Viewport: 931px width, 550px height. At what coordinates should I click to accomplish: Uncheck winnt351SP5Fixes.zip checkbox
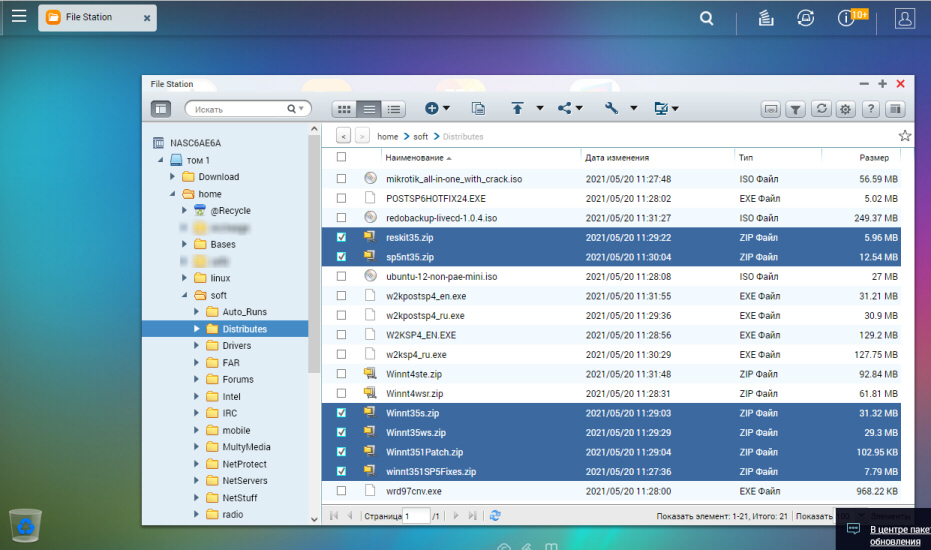point(341,471)
